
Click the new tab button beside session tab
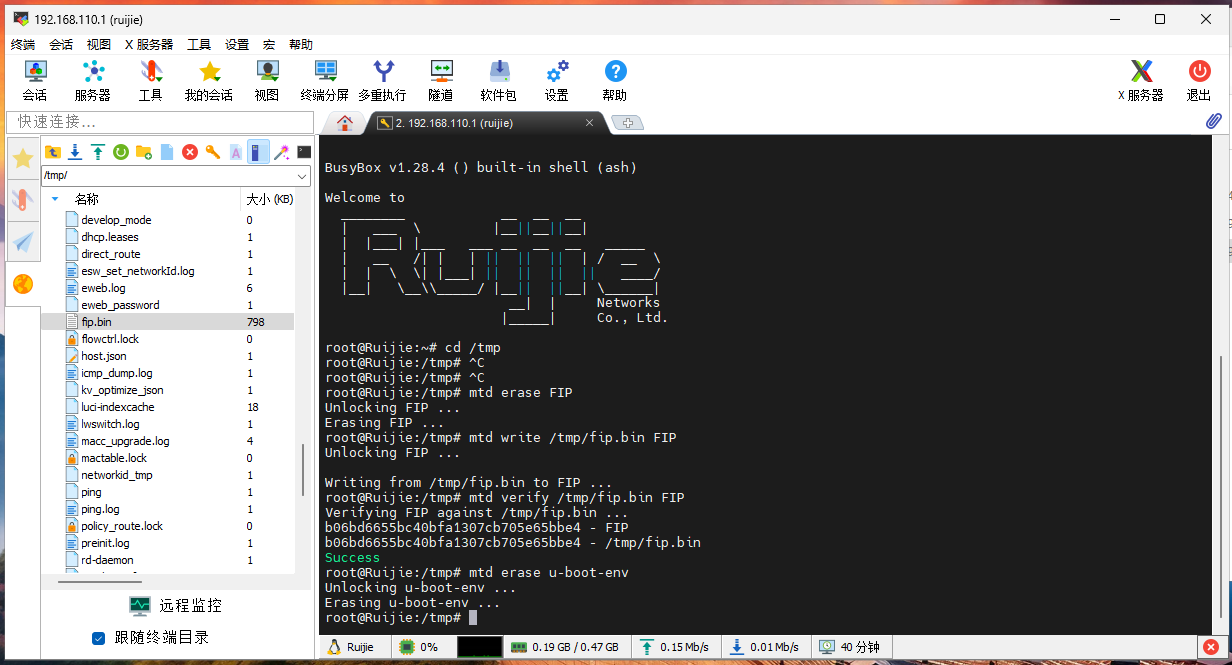pyautogui.click(x=628, y=123)
